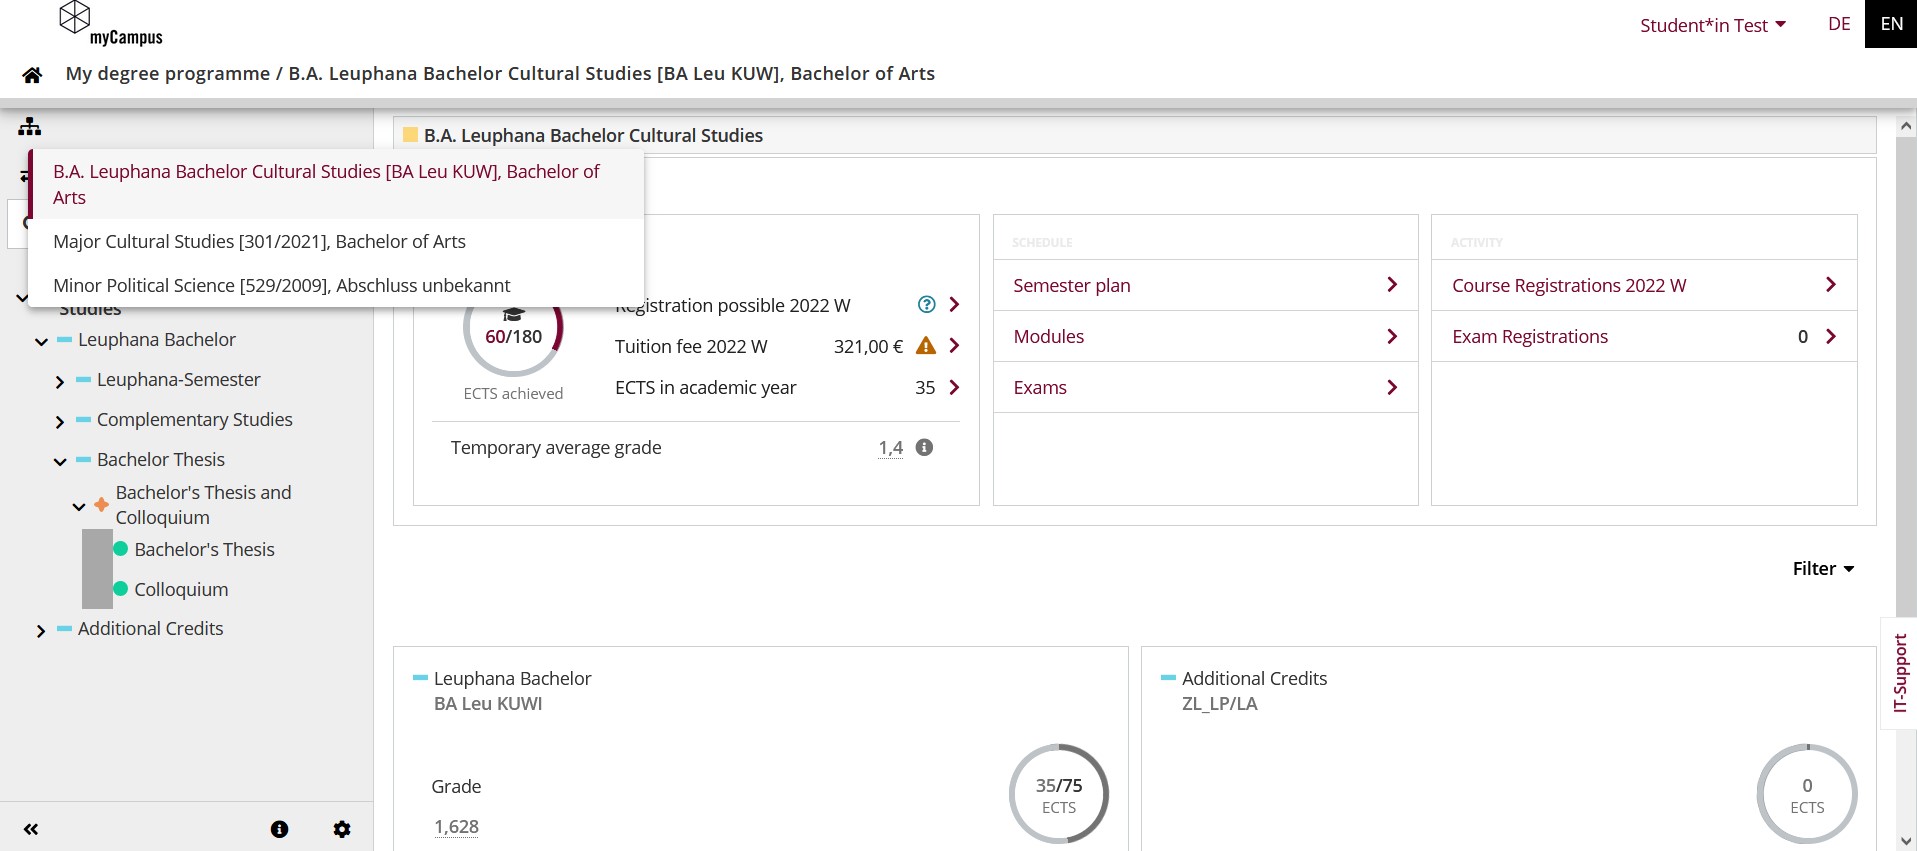Select Additional Credits in the tree
The image size is (1917, 851).
(150, 628)
